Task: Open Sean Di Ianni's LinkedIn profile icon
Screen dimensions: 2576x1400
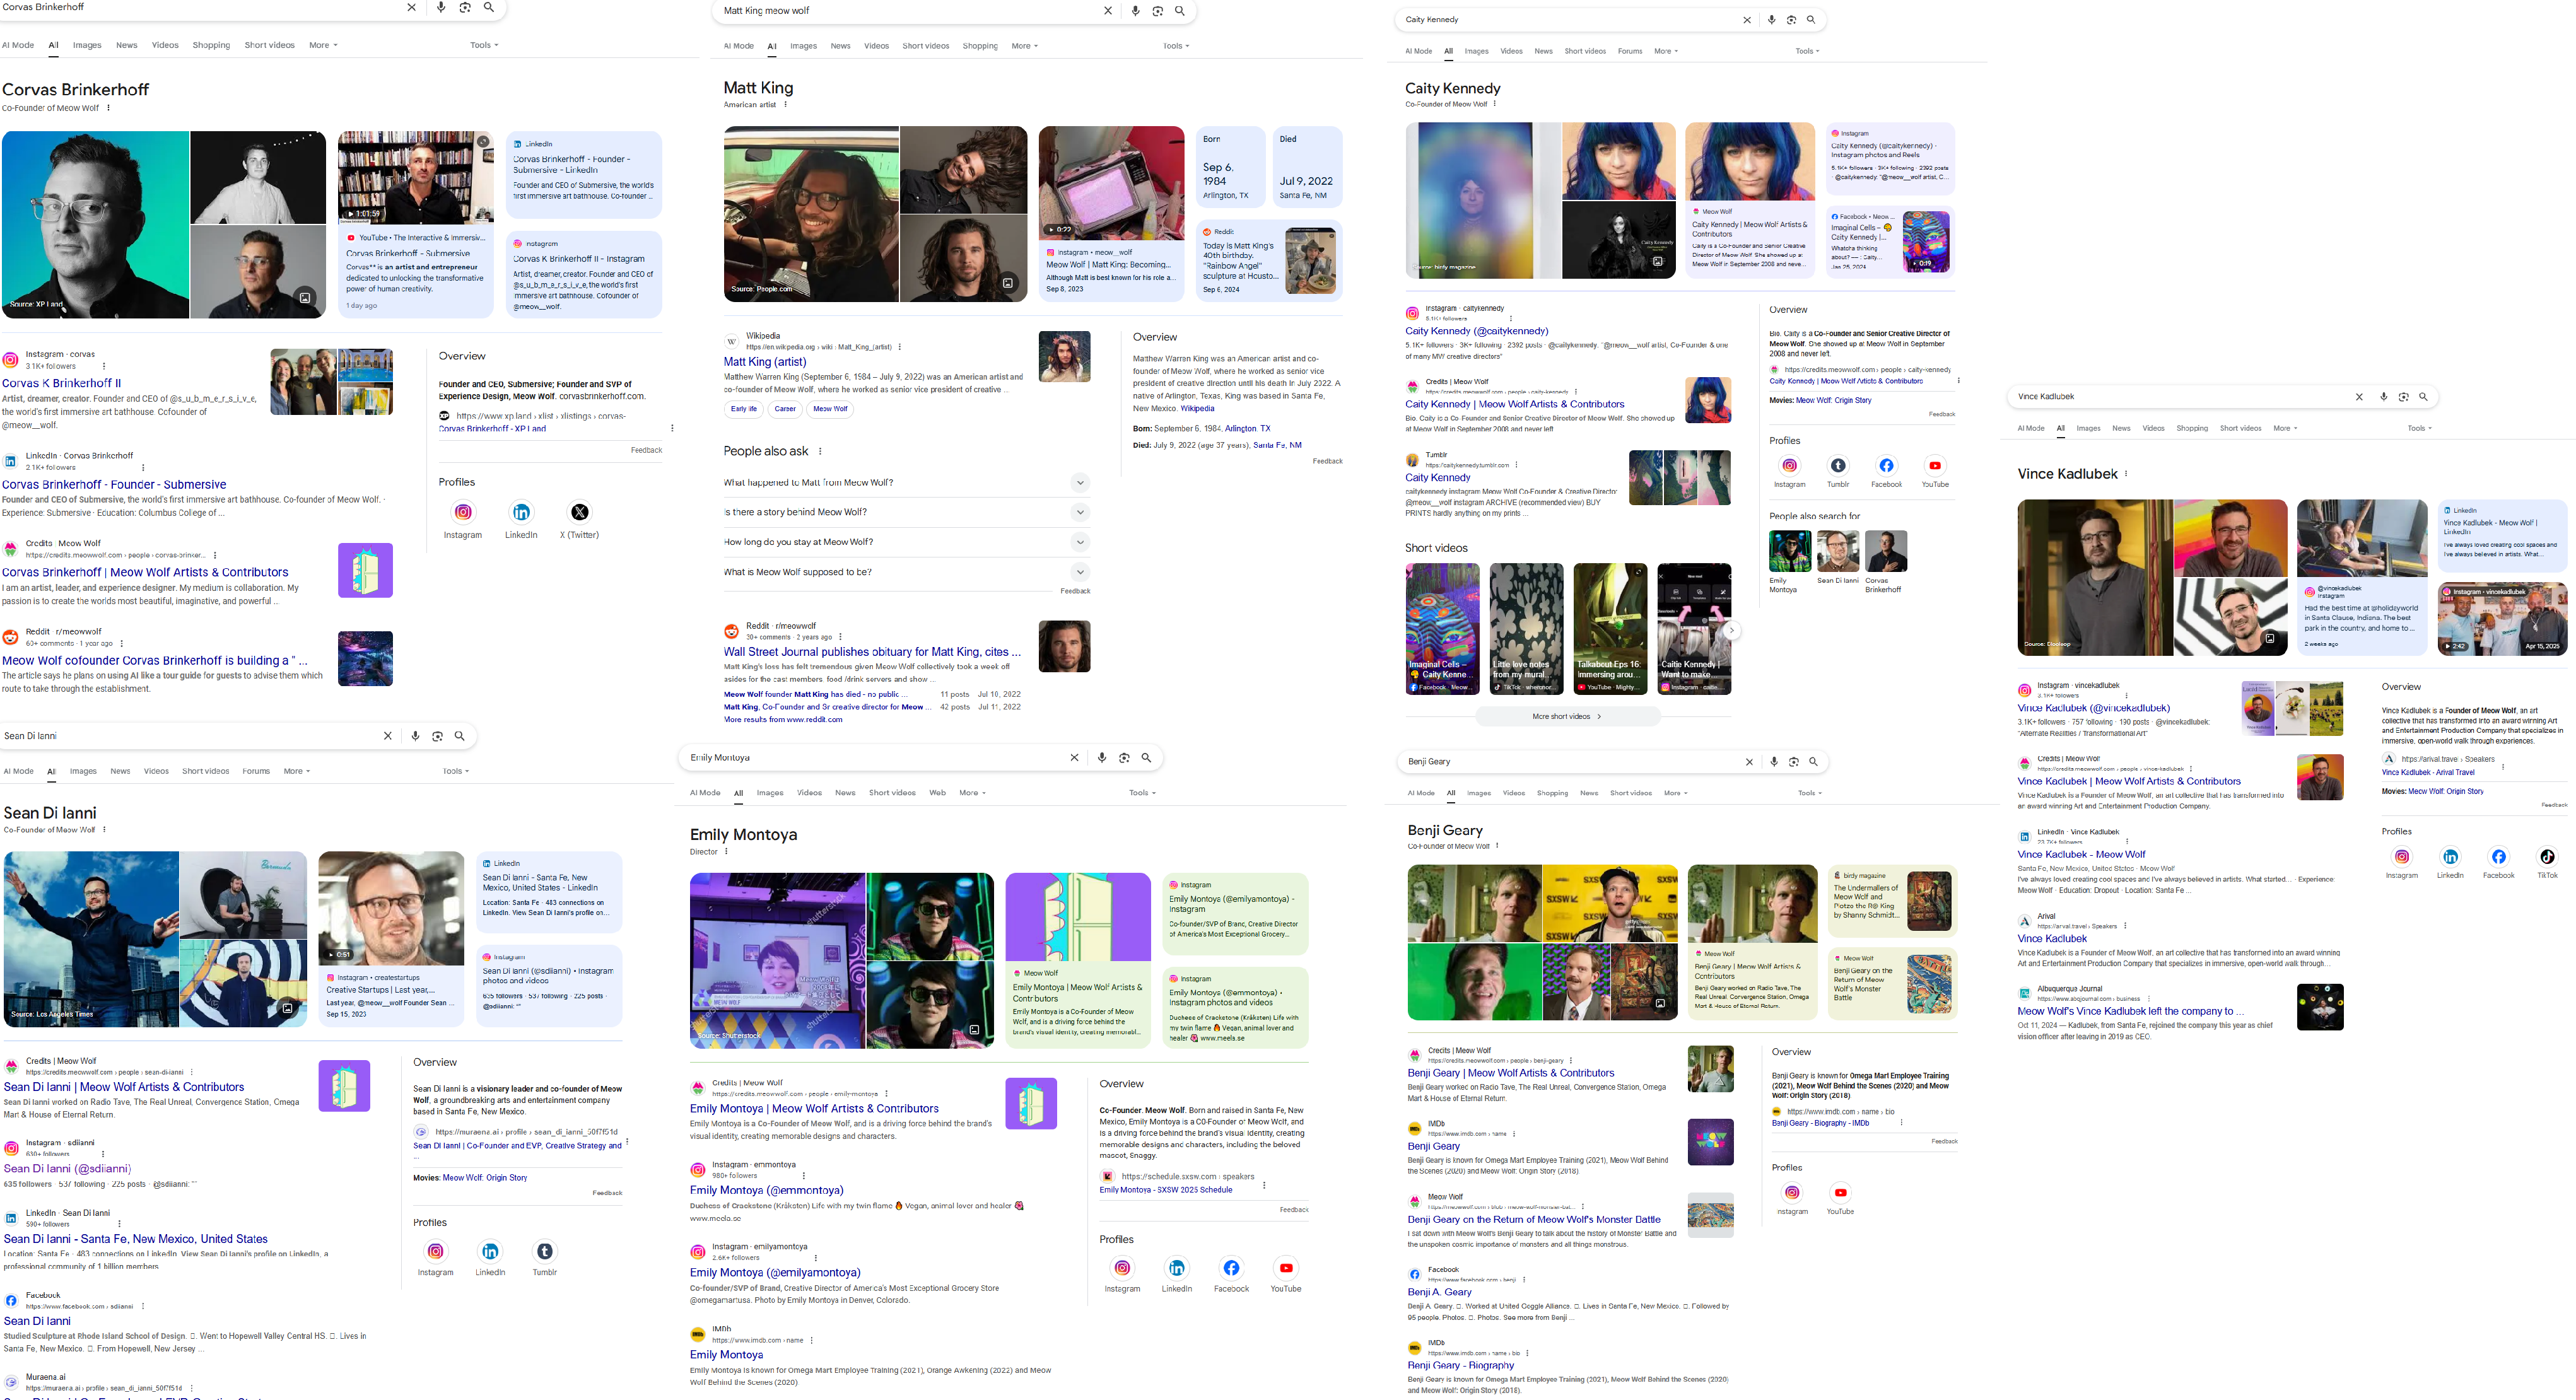Action: 490,1251
